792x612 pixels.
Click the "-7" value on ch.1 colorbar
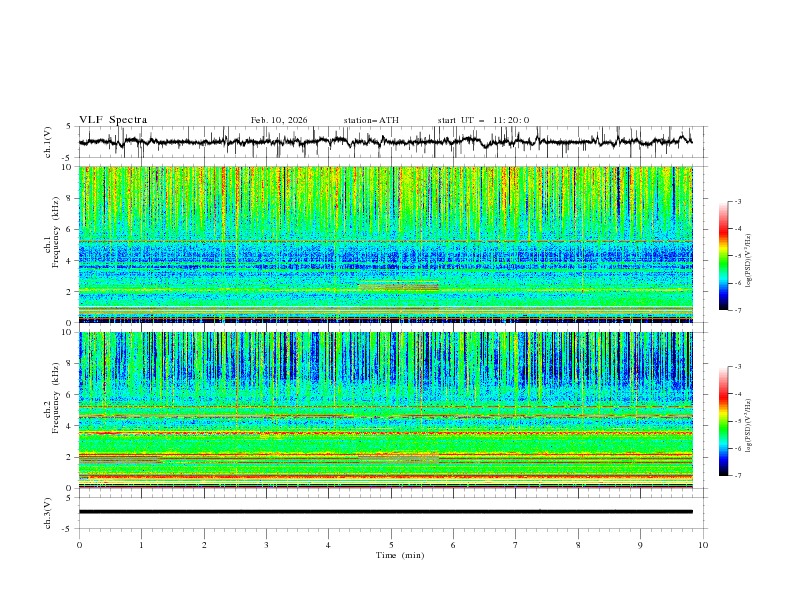[x=737, y=310]
